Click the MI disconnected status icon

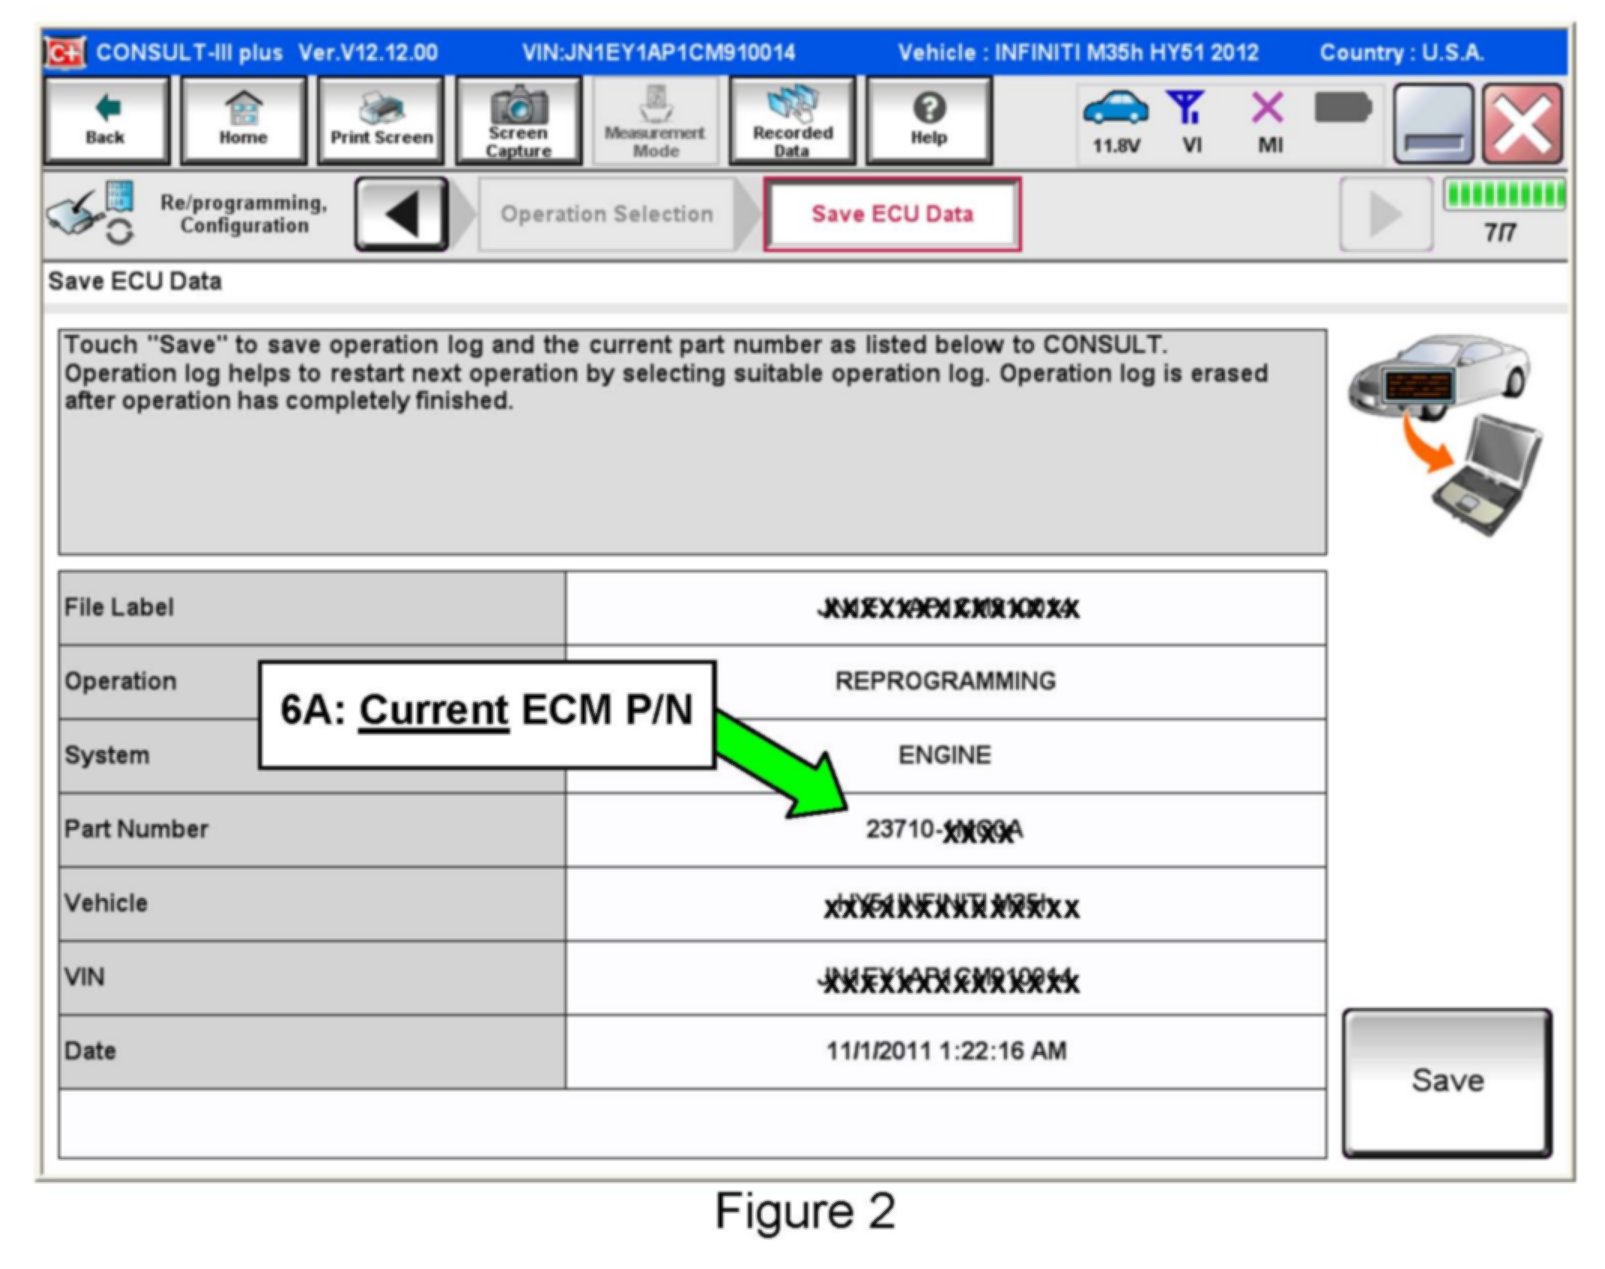[1268, 120]
